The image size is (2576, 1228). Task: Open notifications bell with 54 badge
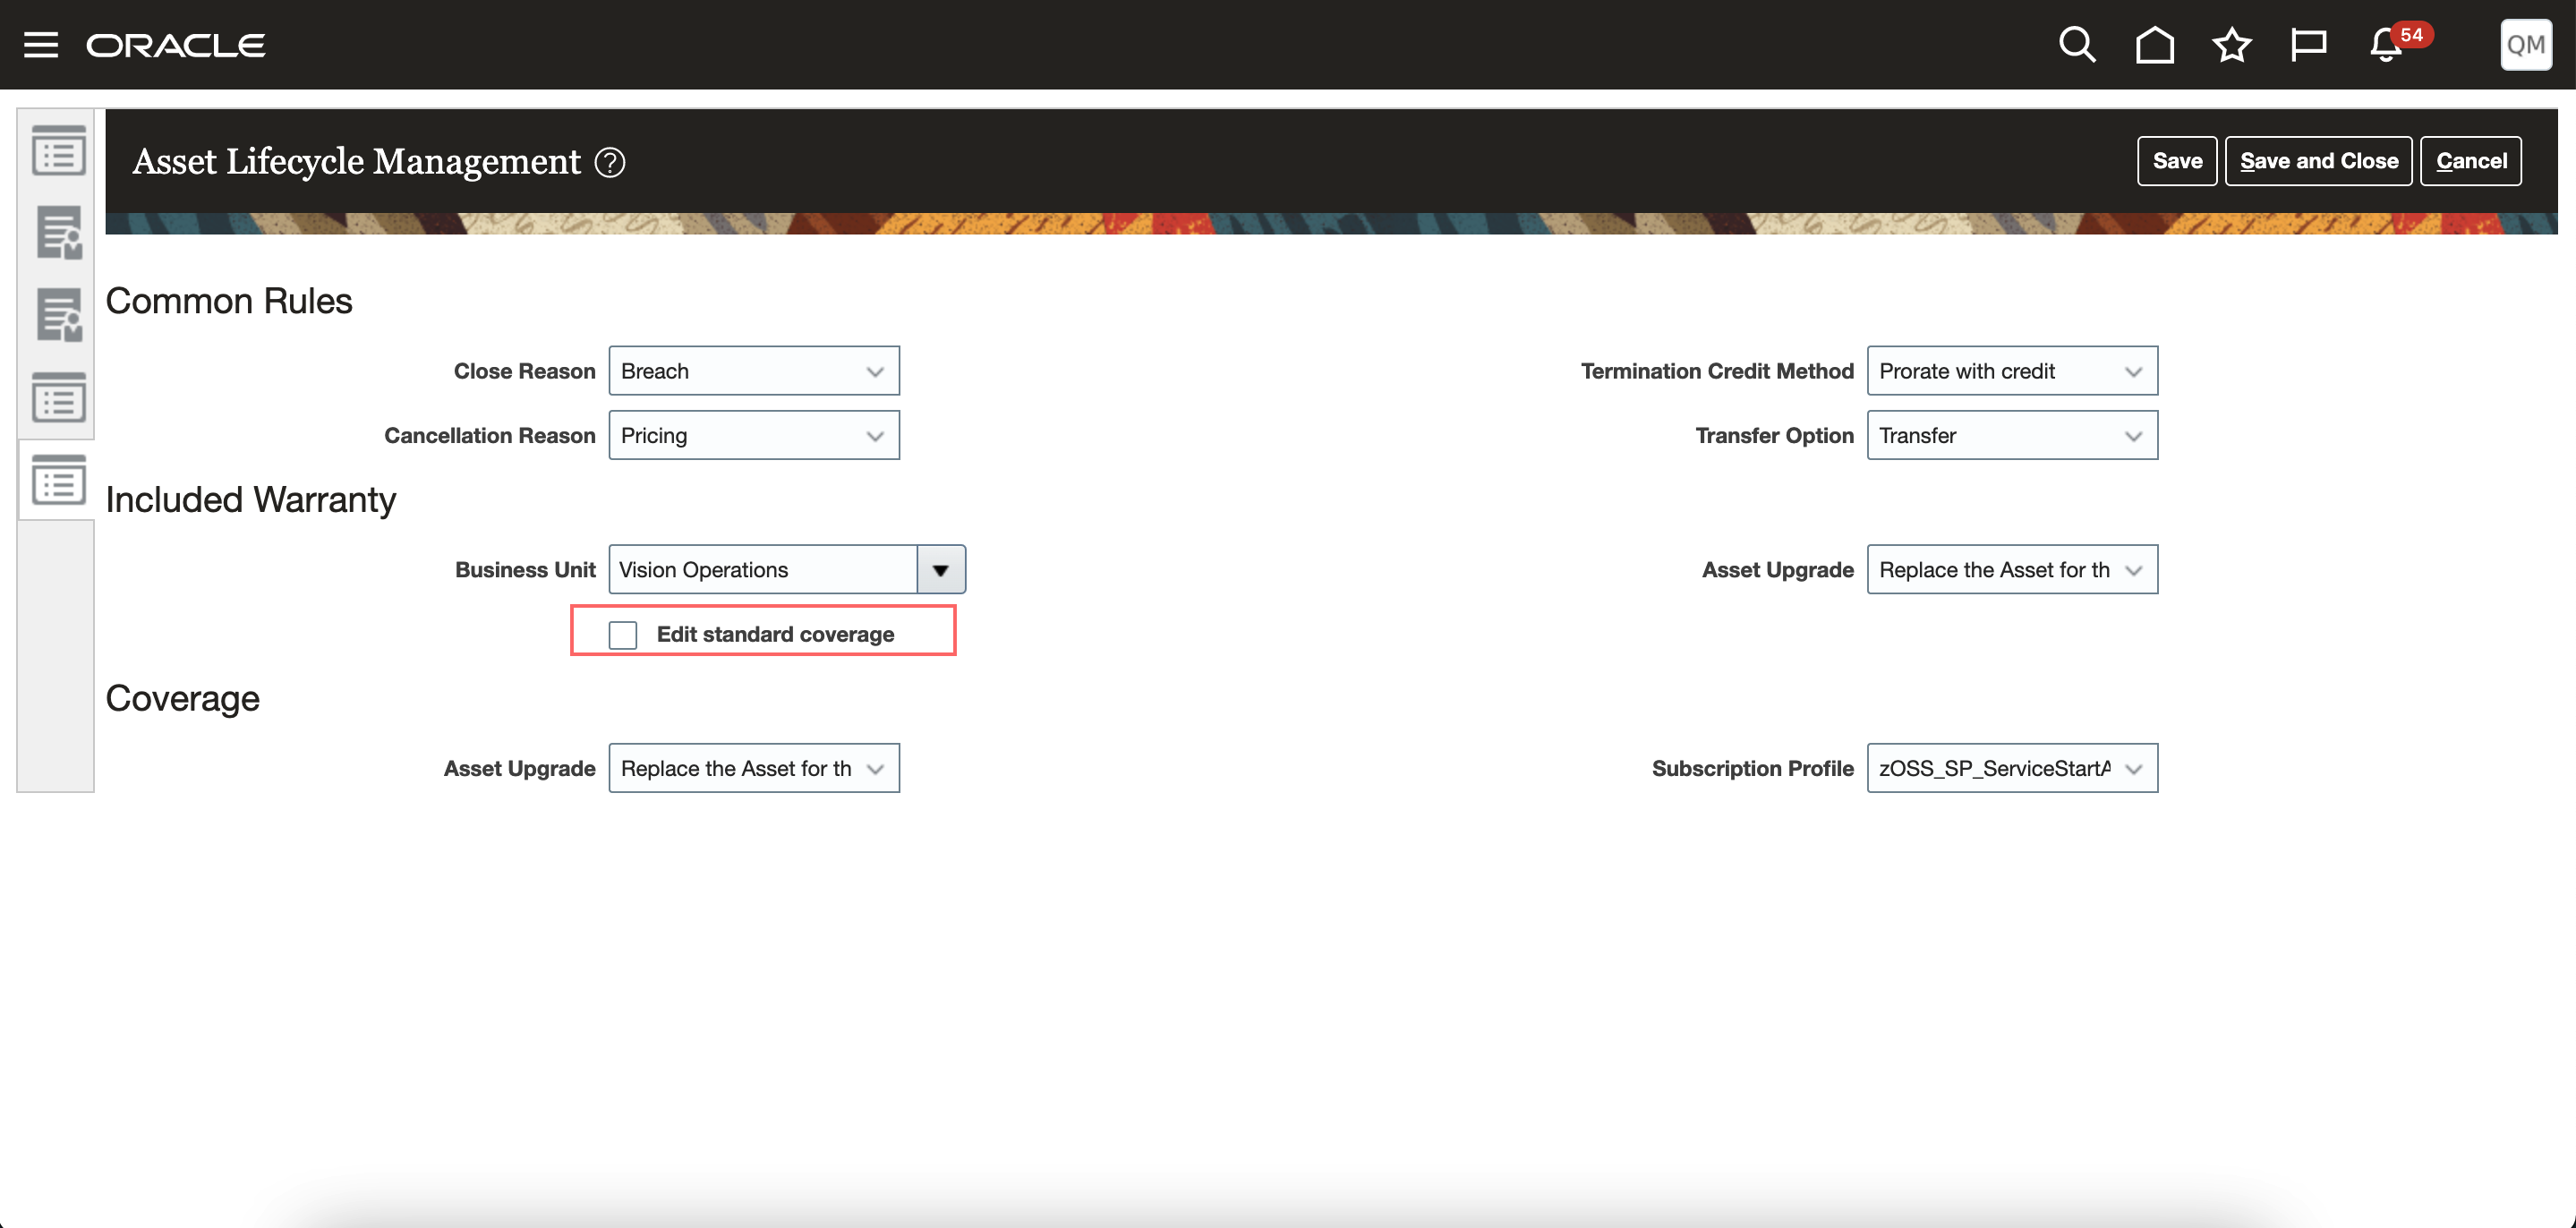pos(2387,45)
